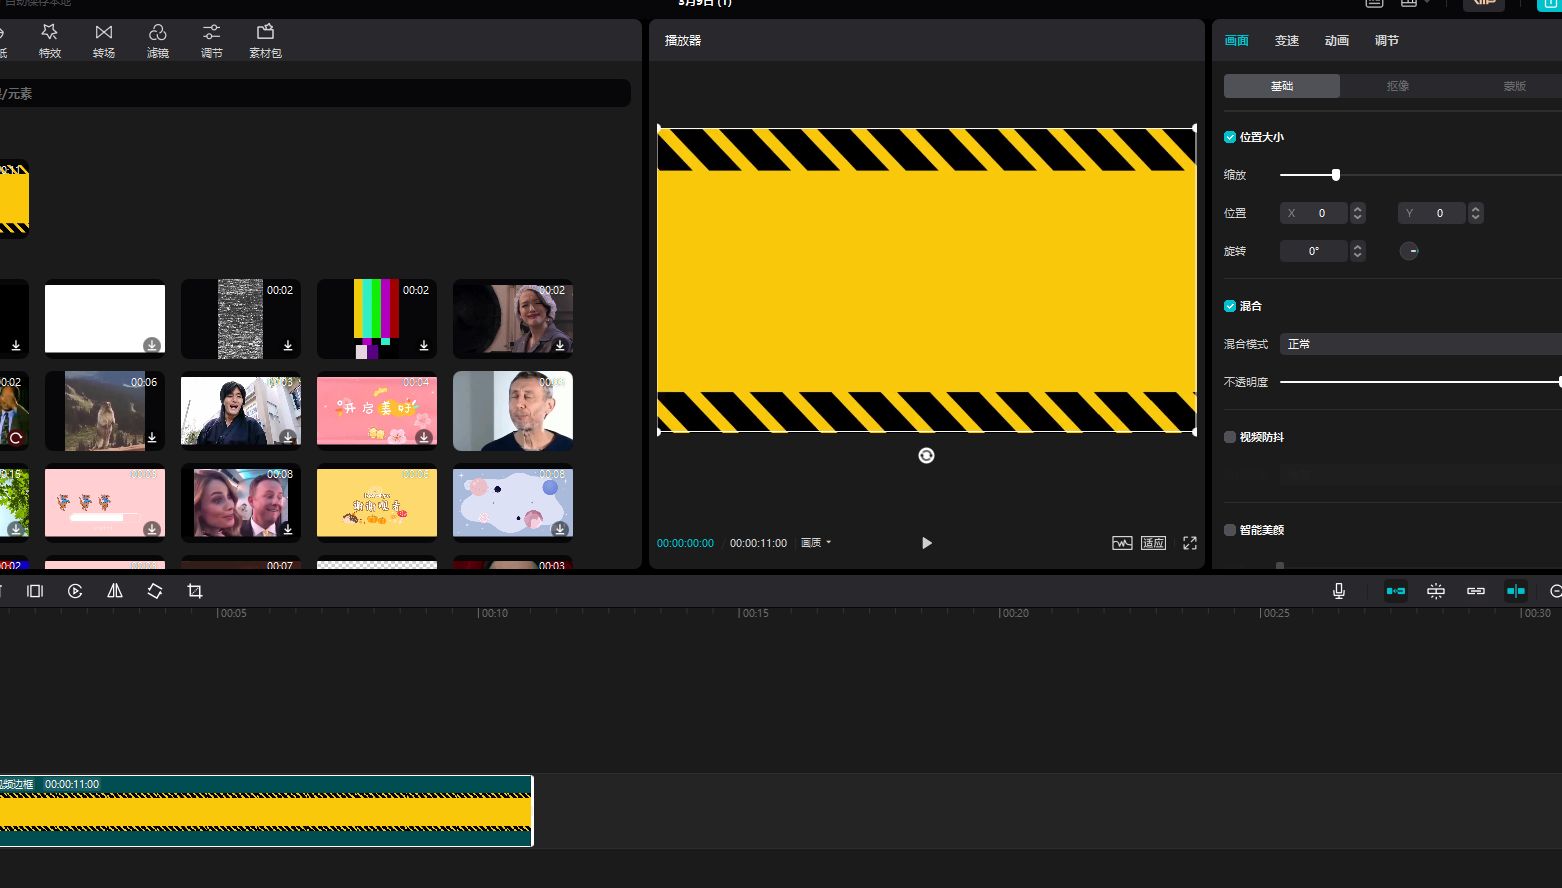Open the 滤镜 filters panel
1562x888 pixels.
tap(158, 41)
